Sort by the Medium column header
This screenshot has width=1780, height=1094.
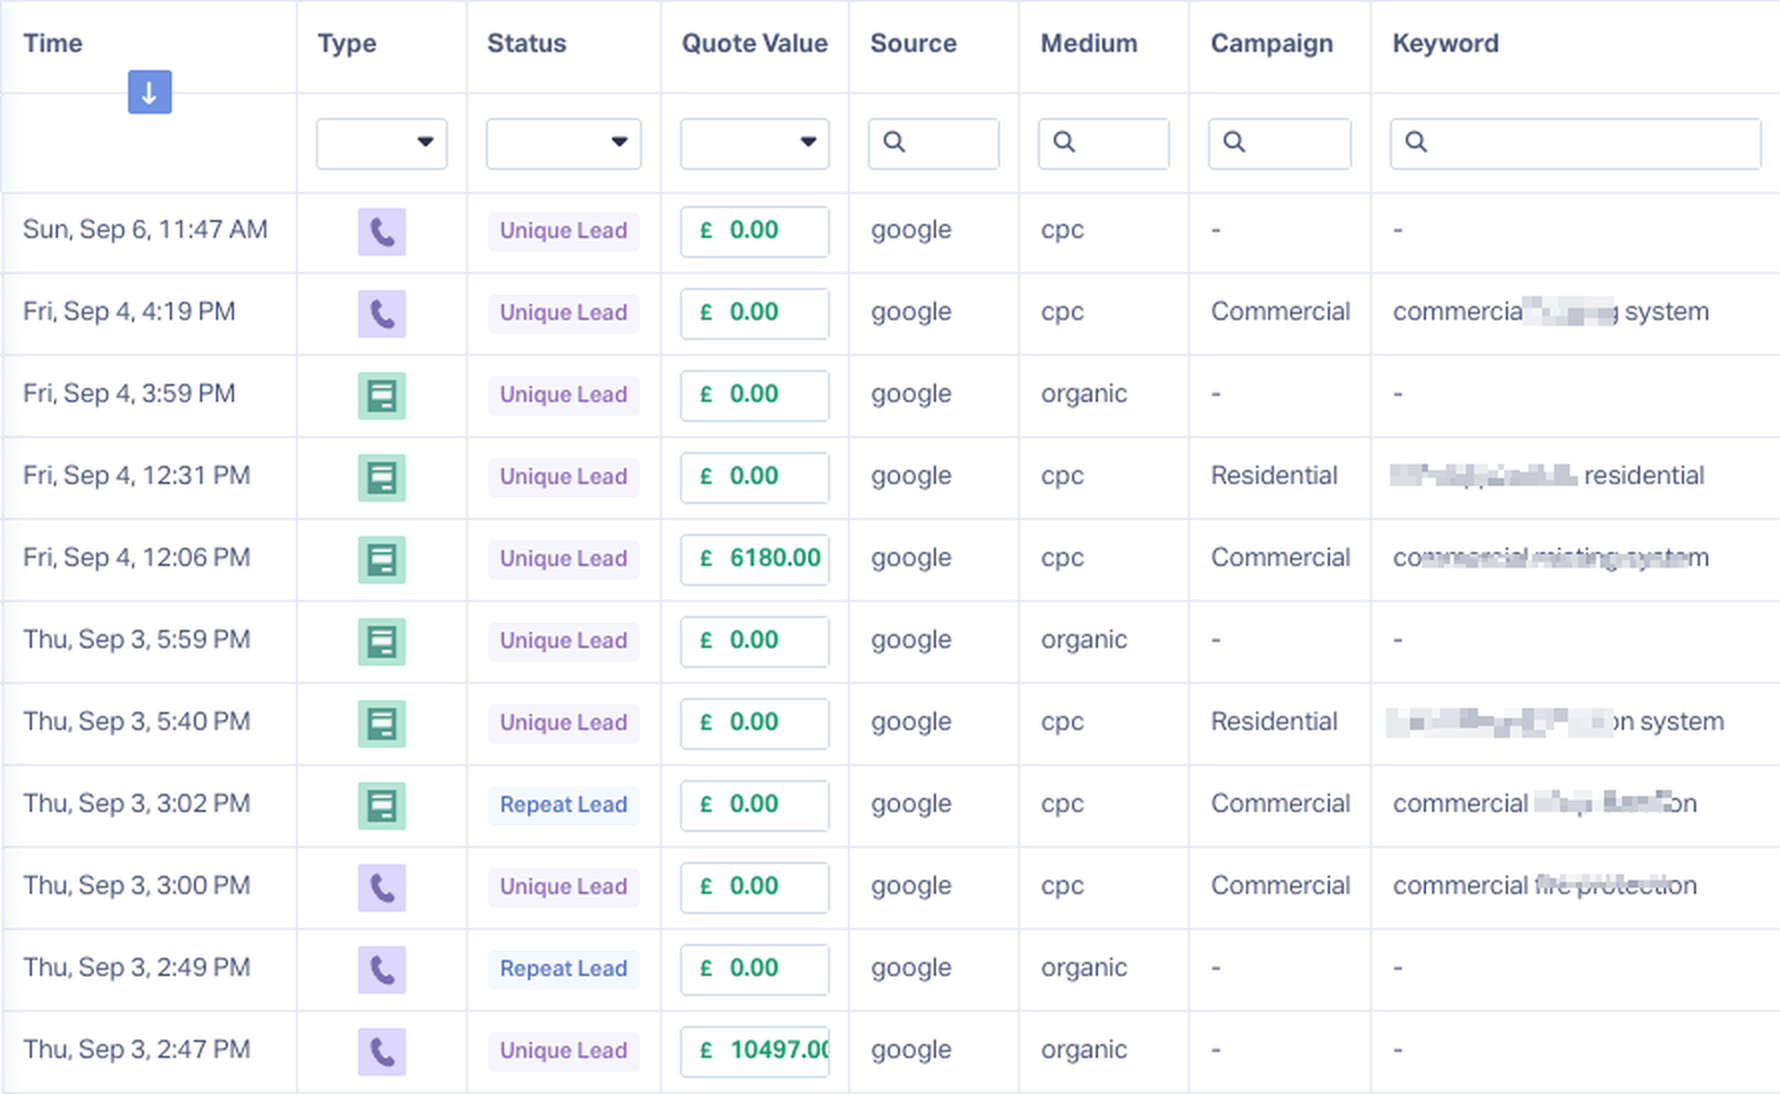click(x=1089, y=43)
